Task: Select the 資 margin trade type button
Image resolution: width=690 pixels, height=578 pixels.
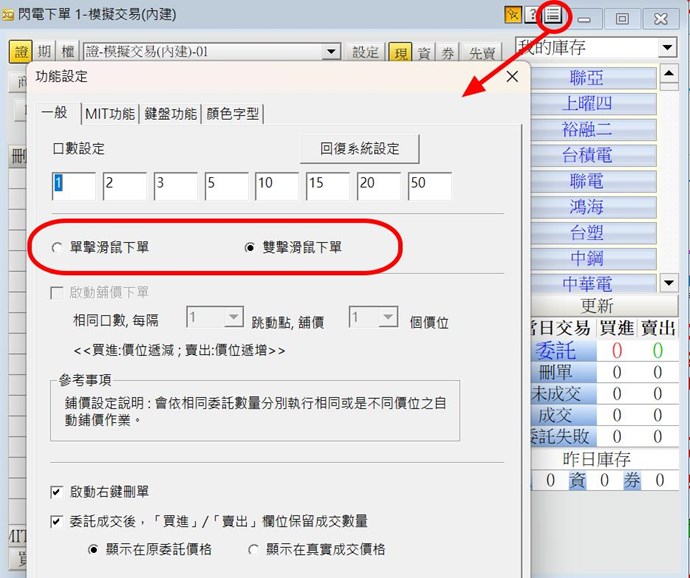Action: click(x=424, y=53)
